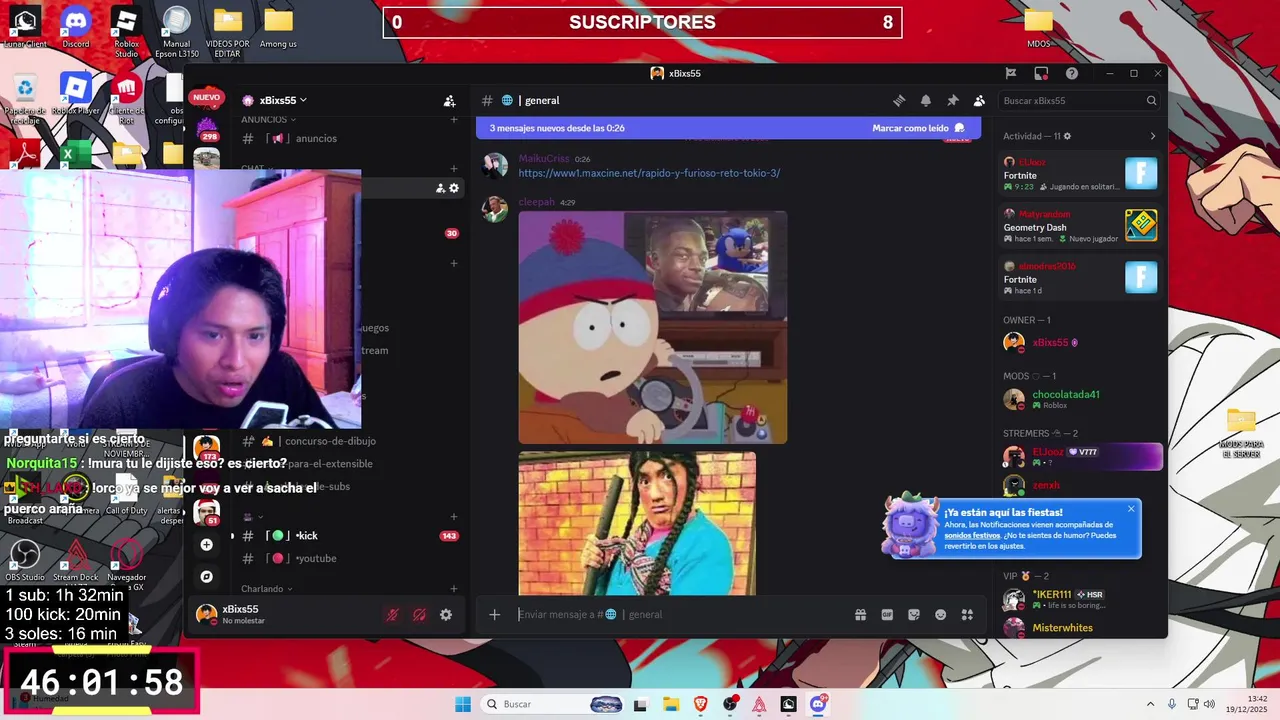The height and width of the screenshot is (720, 1280).
Task: Click the create invite icon beside channel gear
Action: tap(440, 188)
